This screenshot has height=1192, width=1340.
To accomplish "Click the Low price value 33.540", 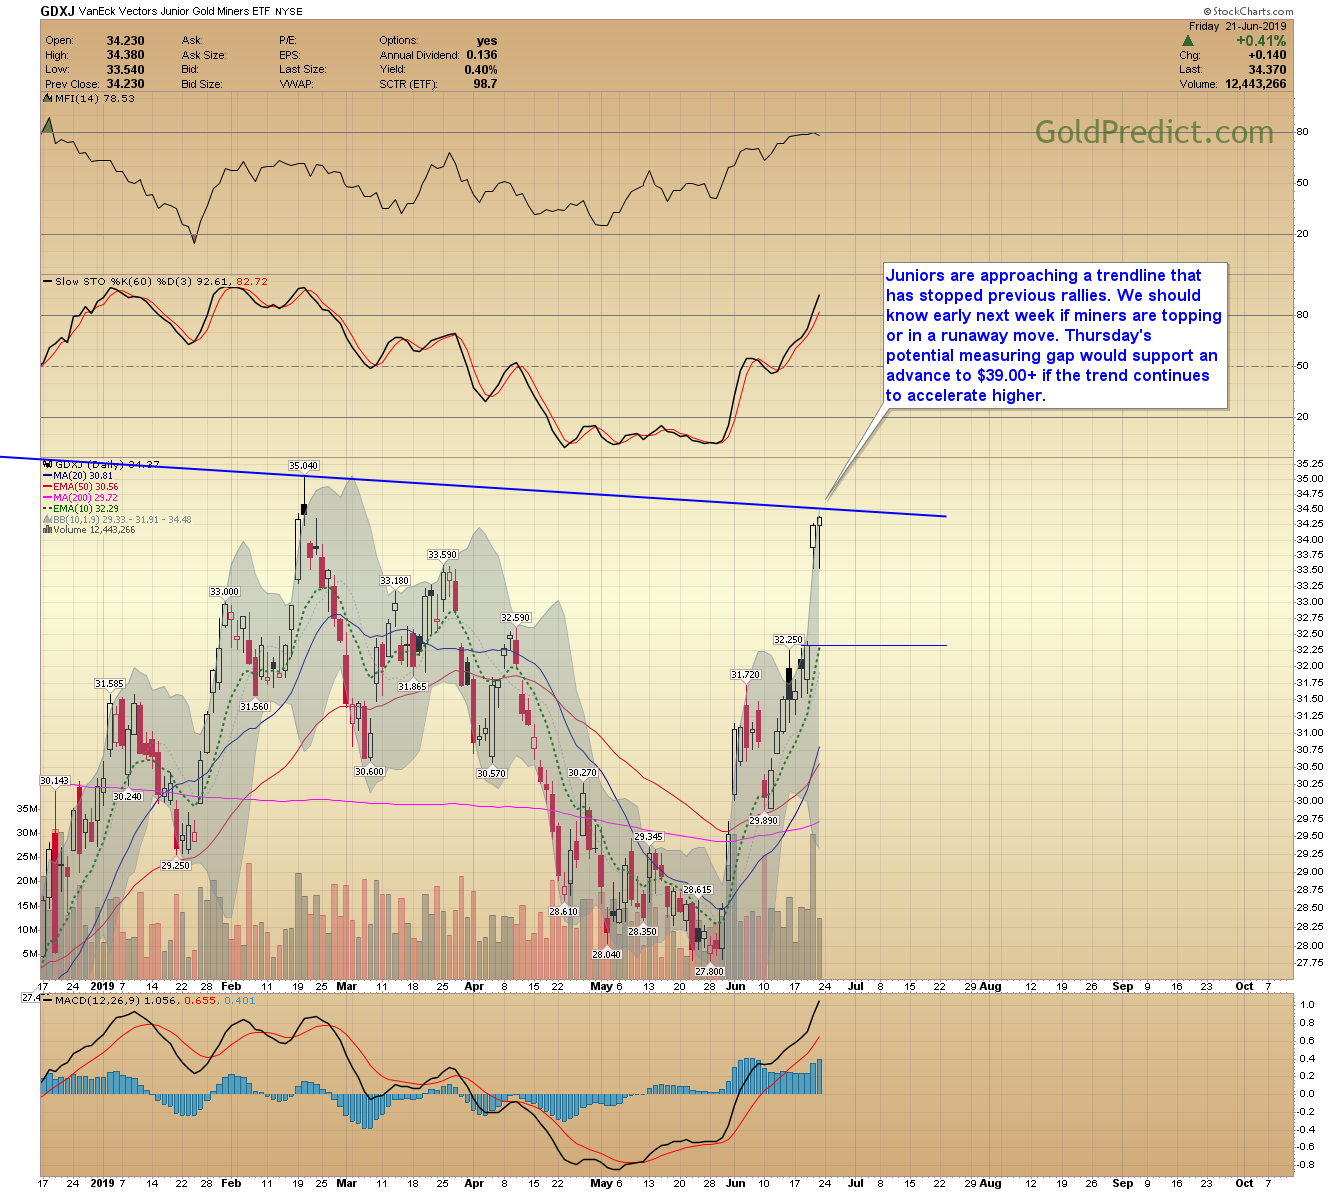I will click(x=125, y=70).
